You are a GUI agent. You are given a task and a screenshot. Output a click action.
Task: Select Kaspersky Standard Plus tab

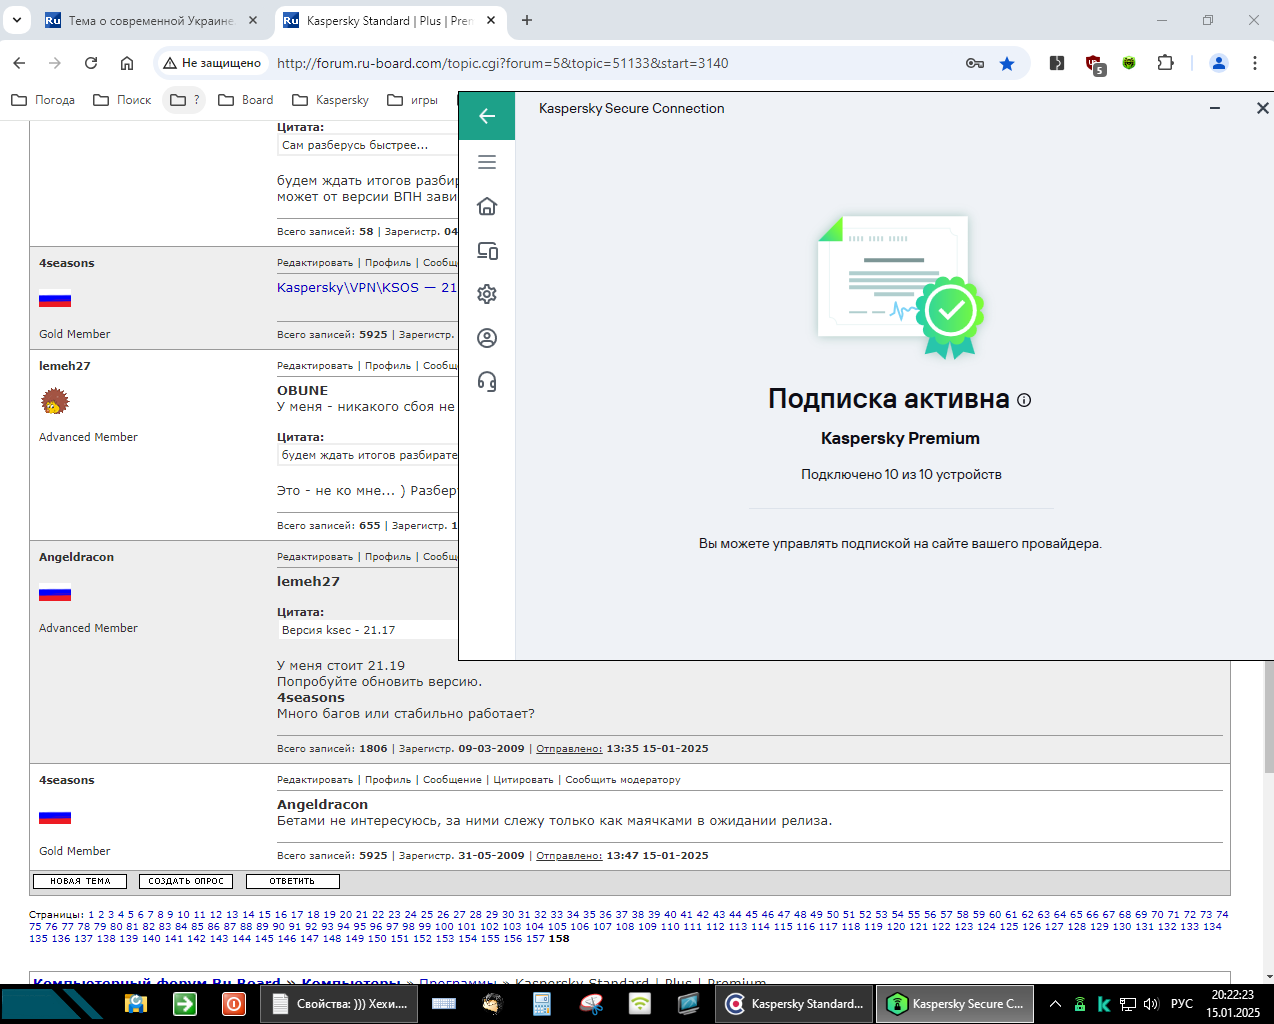coord(388,20)
